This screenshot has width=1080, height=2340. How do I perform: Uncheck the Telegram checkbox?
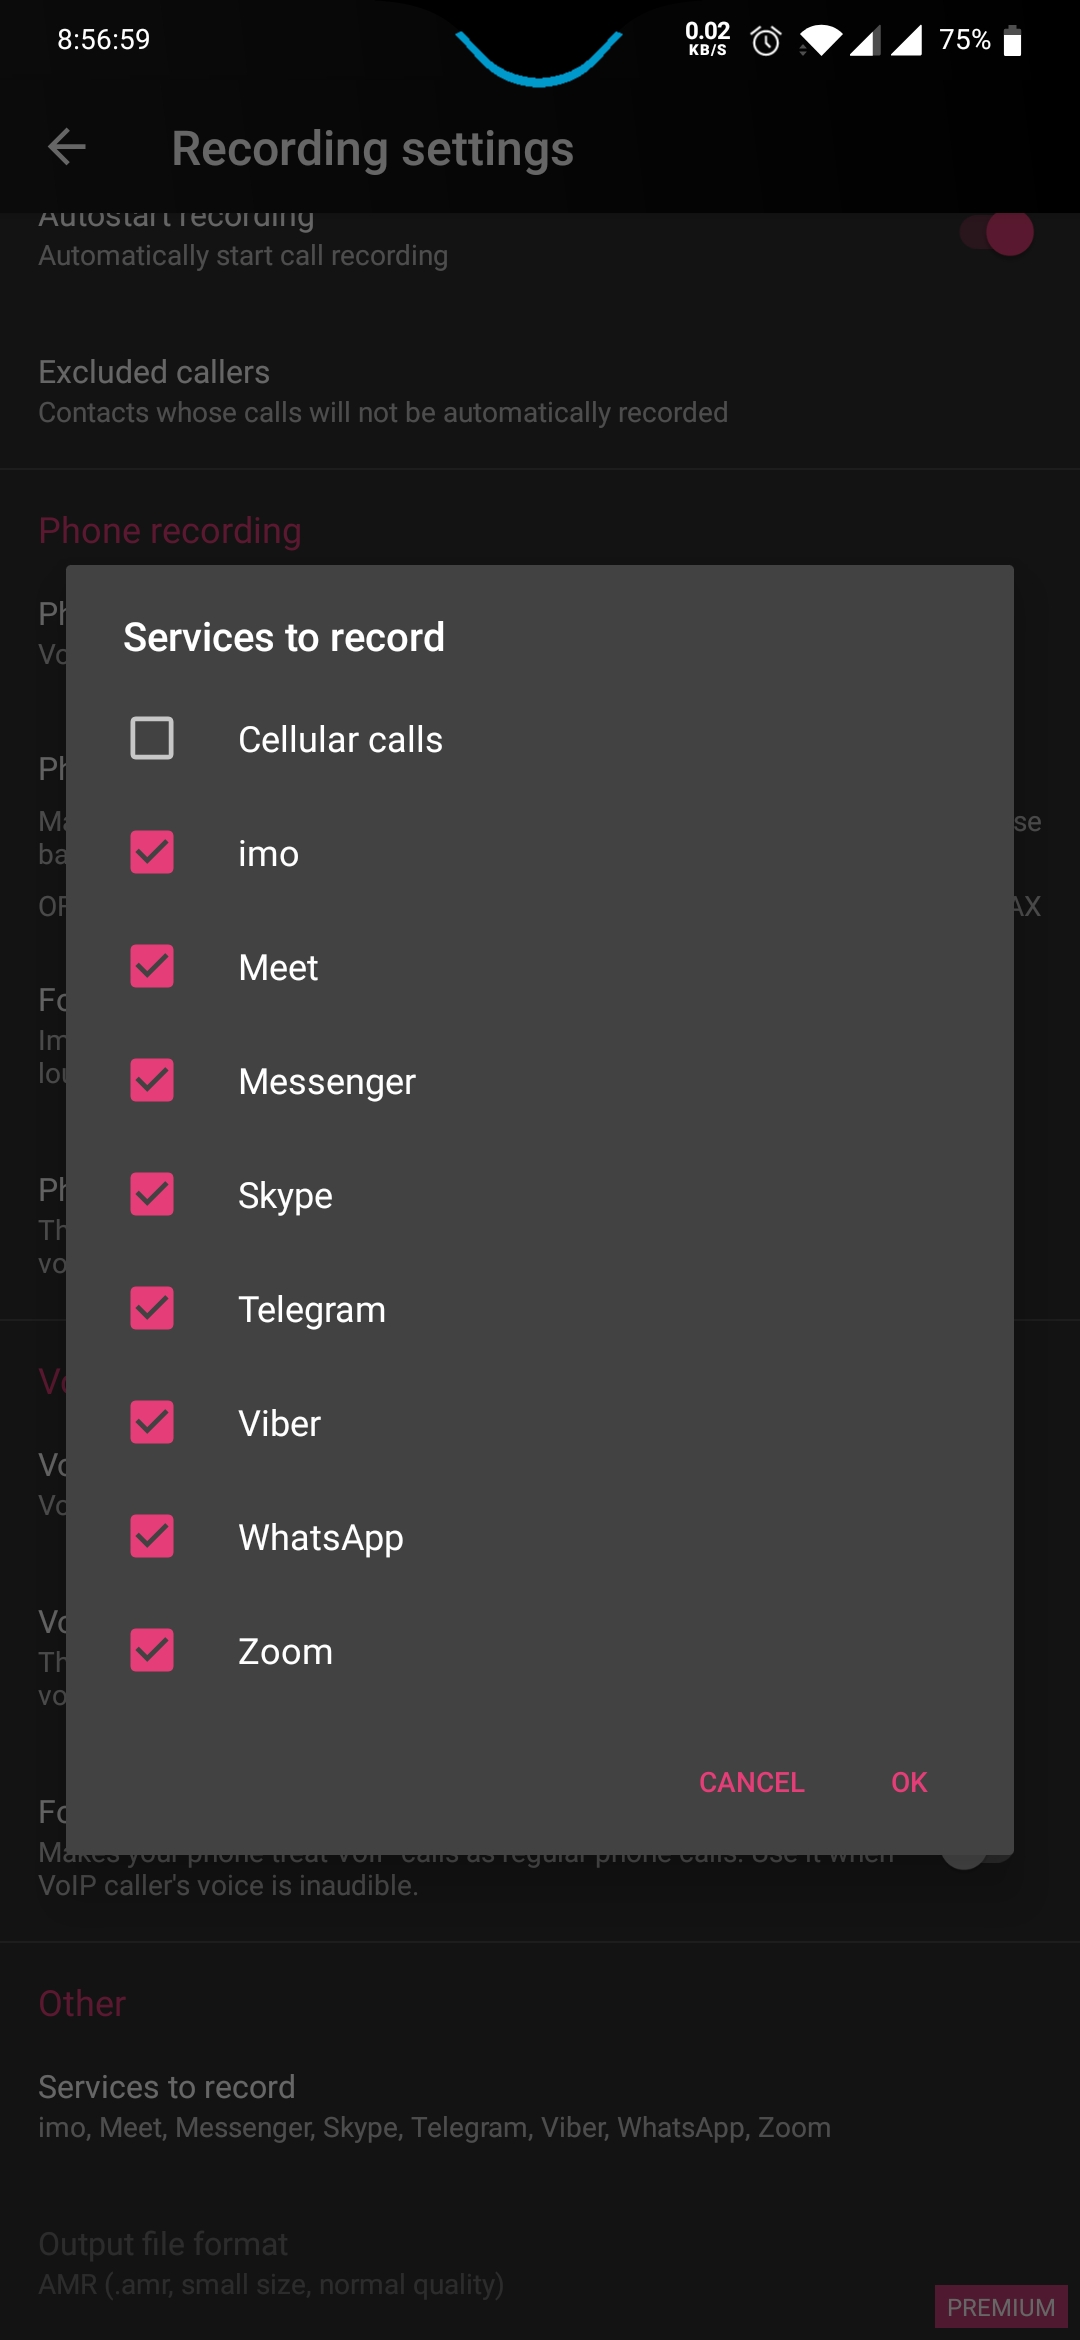pos(152,1308)
